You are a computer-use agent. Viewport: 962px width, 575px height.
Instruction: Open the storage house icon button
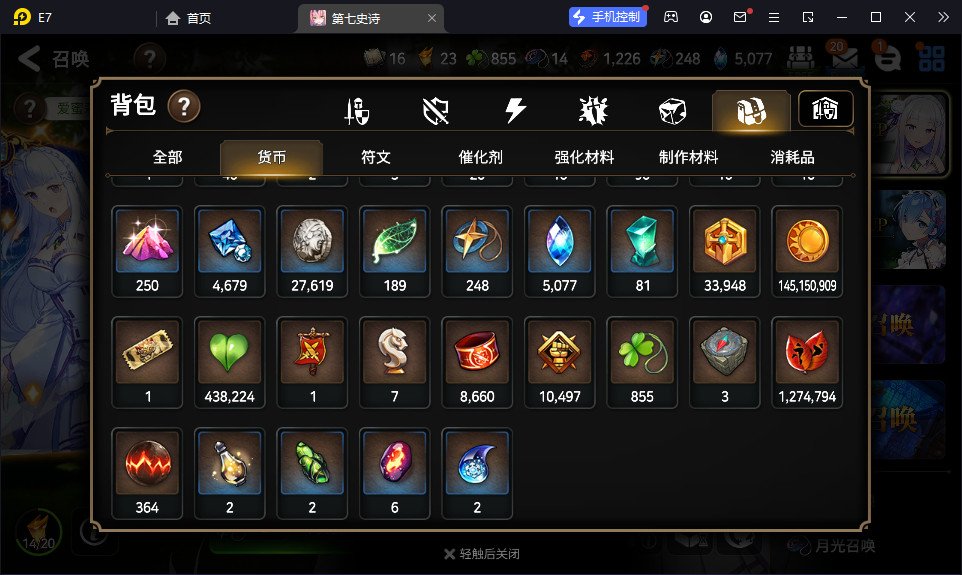(825, 109)
